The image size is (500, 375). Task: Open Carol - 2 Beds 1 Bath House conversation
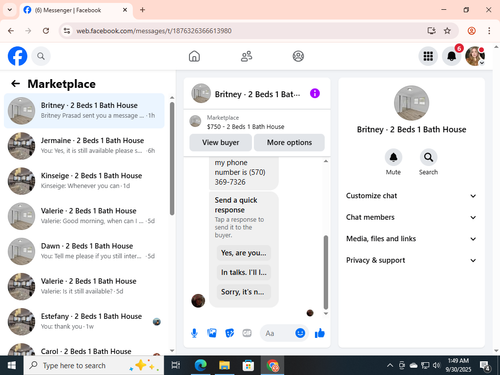click(84, 349)
